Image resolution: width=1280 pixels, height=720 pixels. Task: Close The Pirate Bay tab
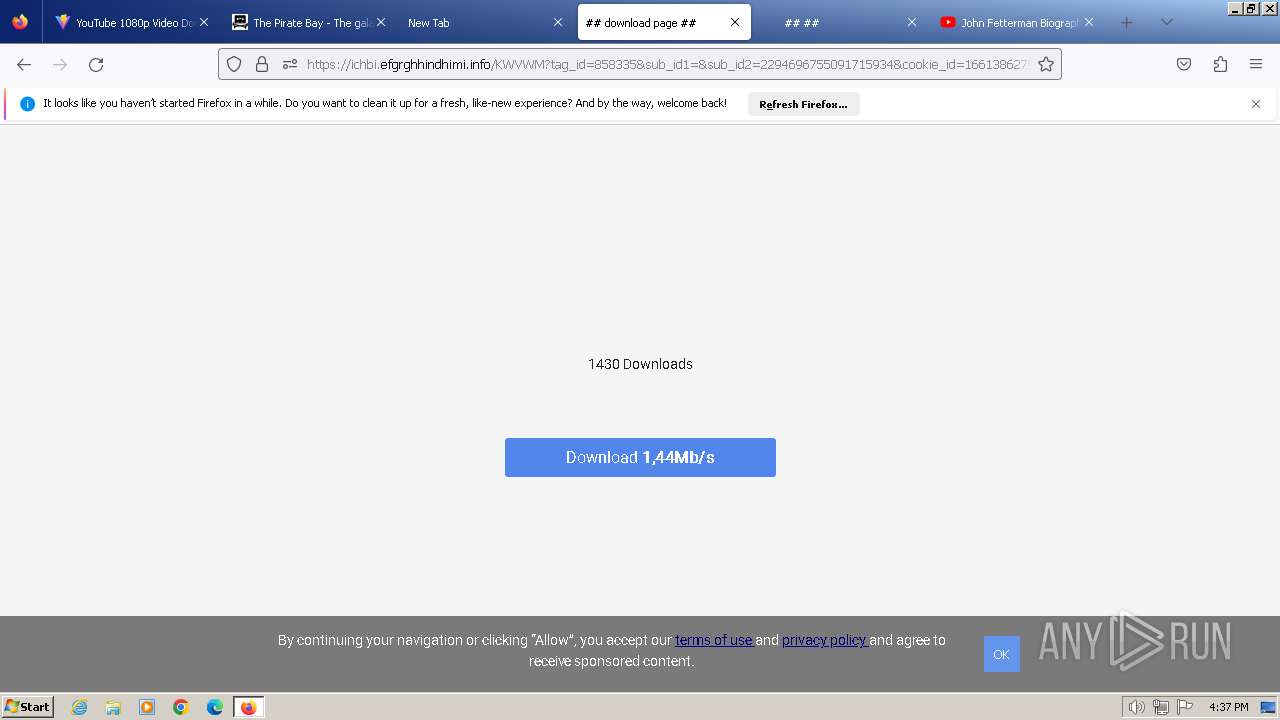(x=381, y=22)
